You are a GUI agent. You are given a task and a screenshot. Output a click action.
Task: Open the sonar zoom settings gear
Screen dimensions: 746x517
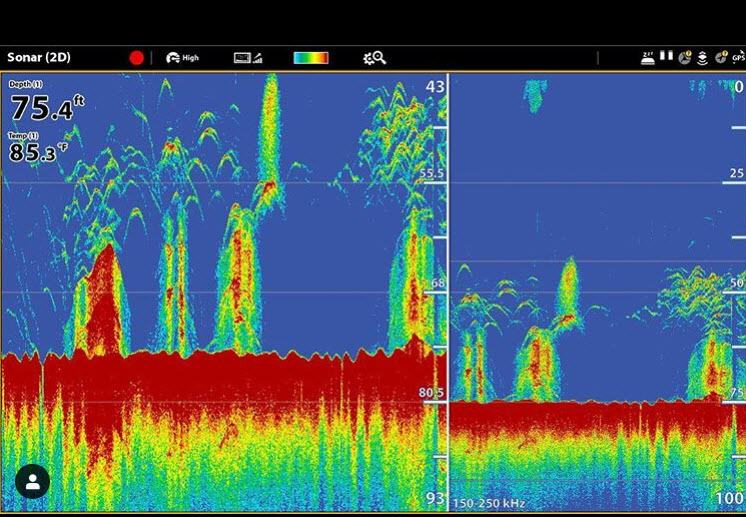(x=374, y=58)
